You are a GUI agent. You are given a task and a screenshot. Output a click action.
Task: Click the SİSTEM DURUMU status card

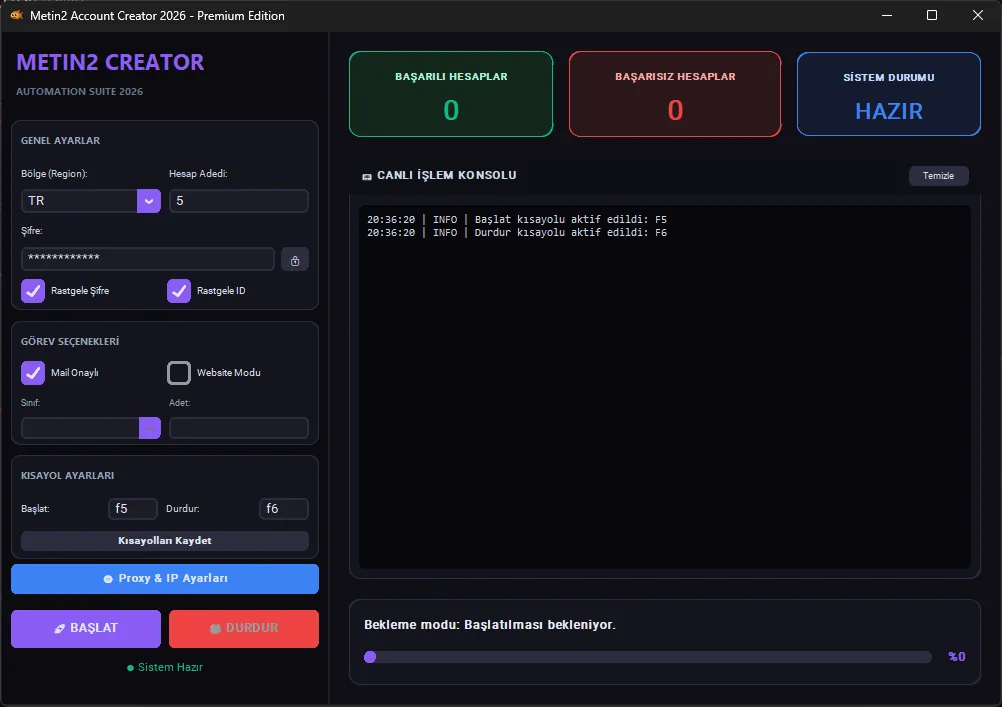[x=889, y=94]
